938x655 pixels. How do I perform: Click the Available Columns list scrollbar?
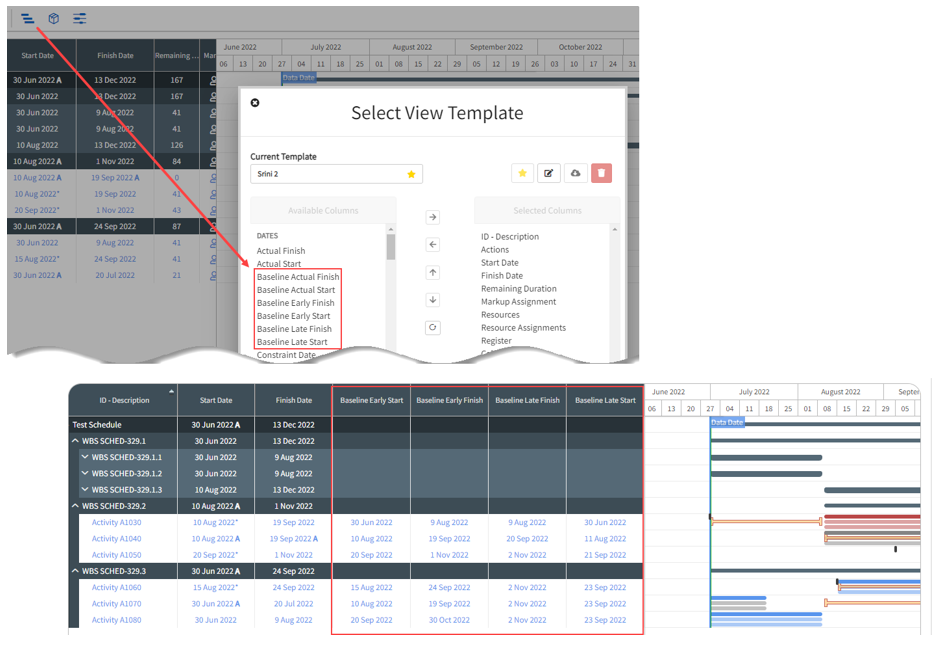391,247
